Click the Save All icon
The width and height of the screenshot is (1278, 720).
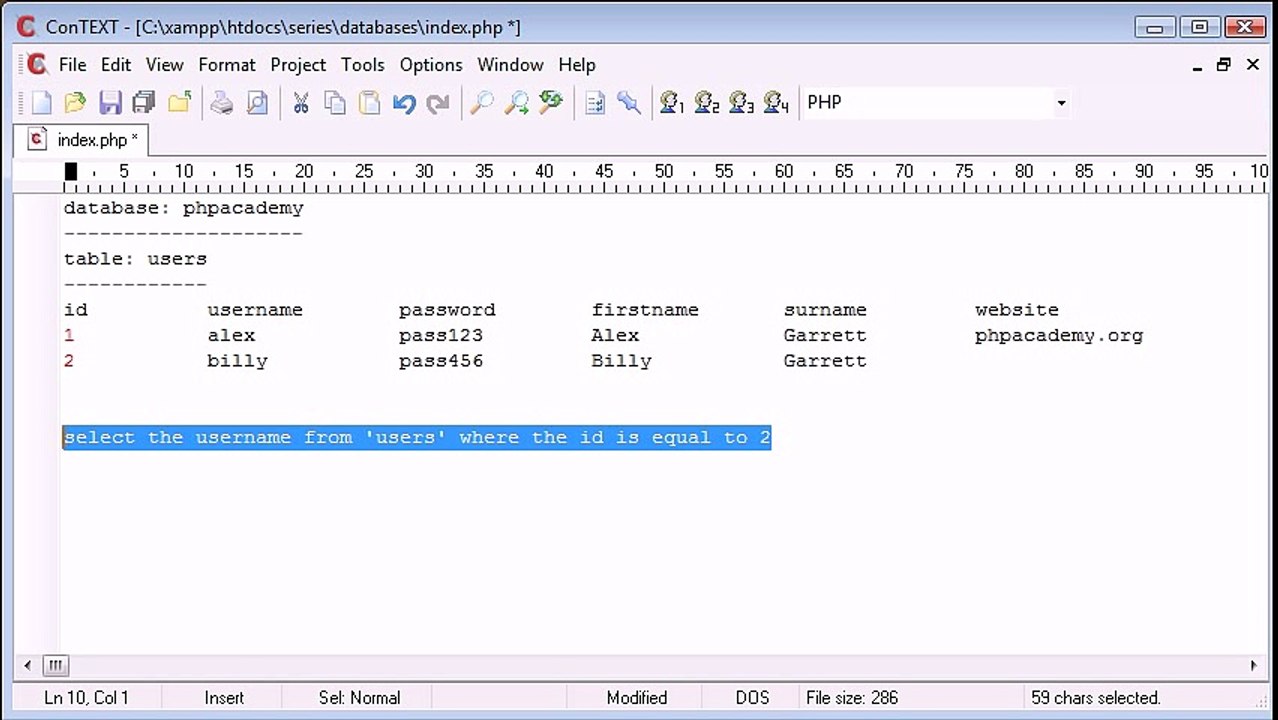pos(144,102)
